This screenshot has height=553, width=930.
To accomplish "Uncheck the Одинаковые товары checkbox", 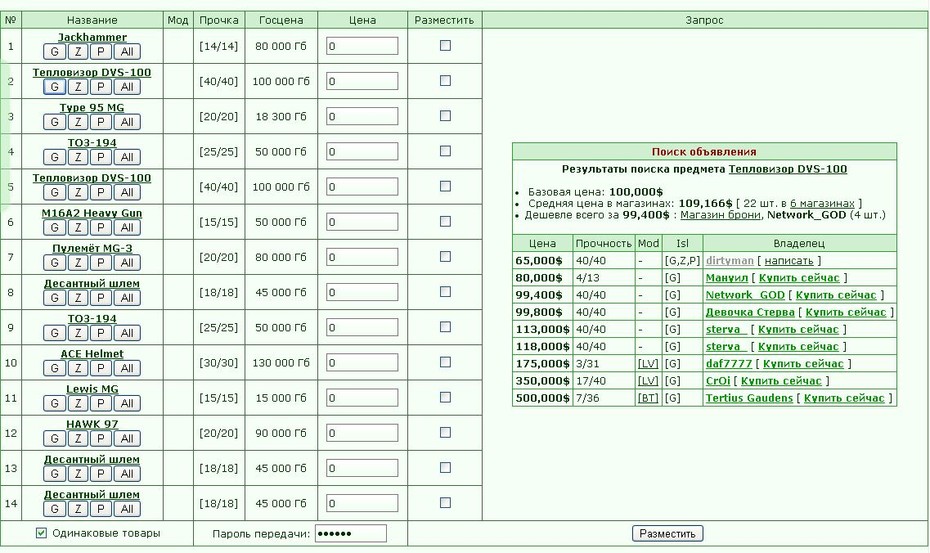I will coord(41,533).
